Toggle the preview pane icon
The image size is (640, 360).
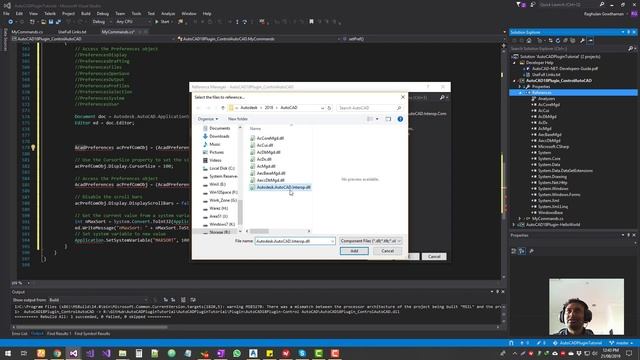pos(388,119)
